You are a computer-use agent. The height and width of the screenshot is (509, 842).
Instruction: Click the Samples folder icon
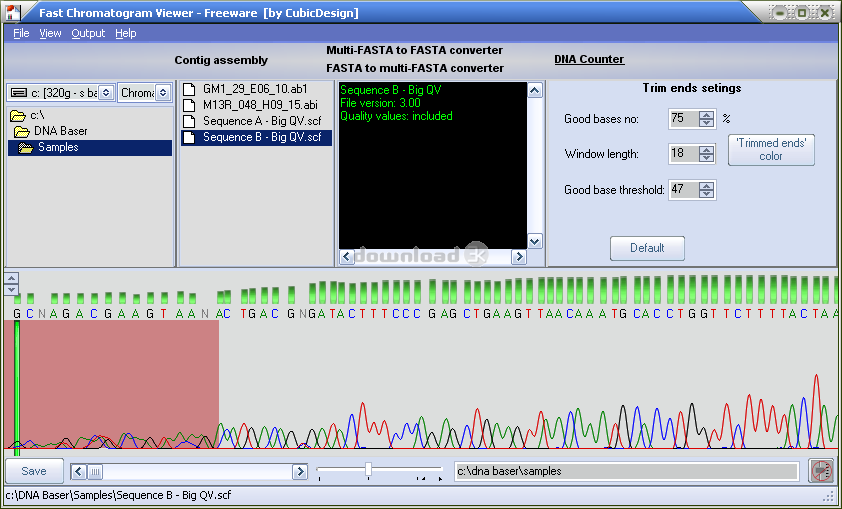(25, 148)
